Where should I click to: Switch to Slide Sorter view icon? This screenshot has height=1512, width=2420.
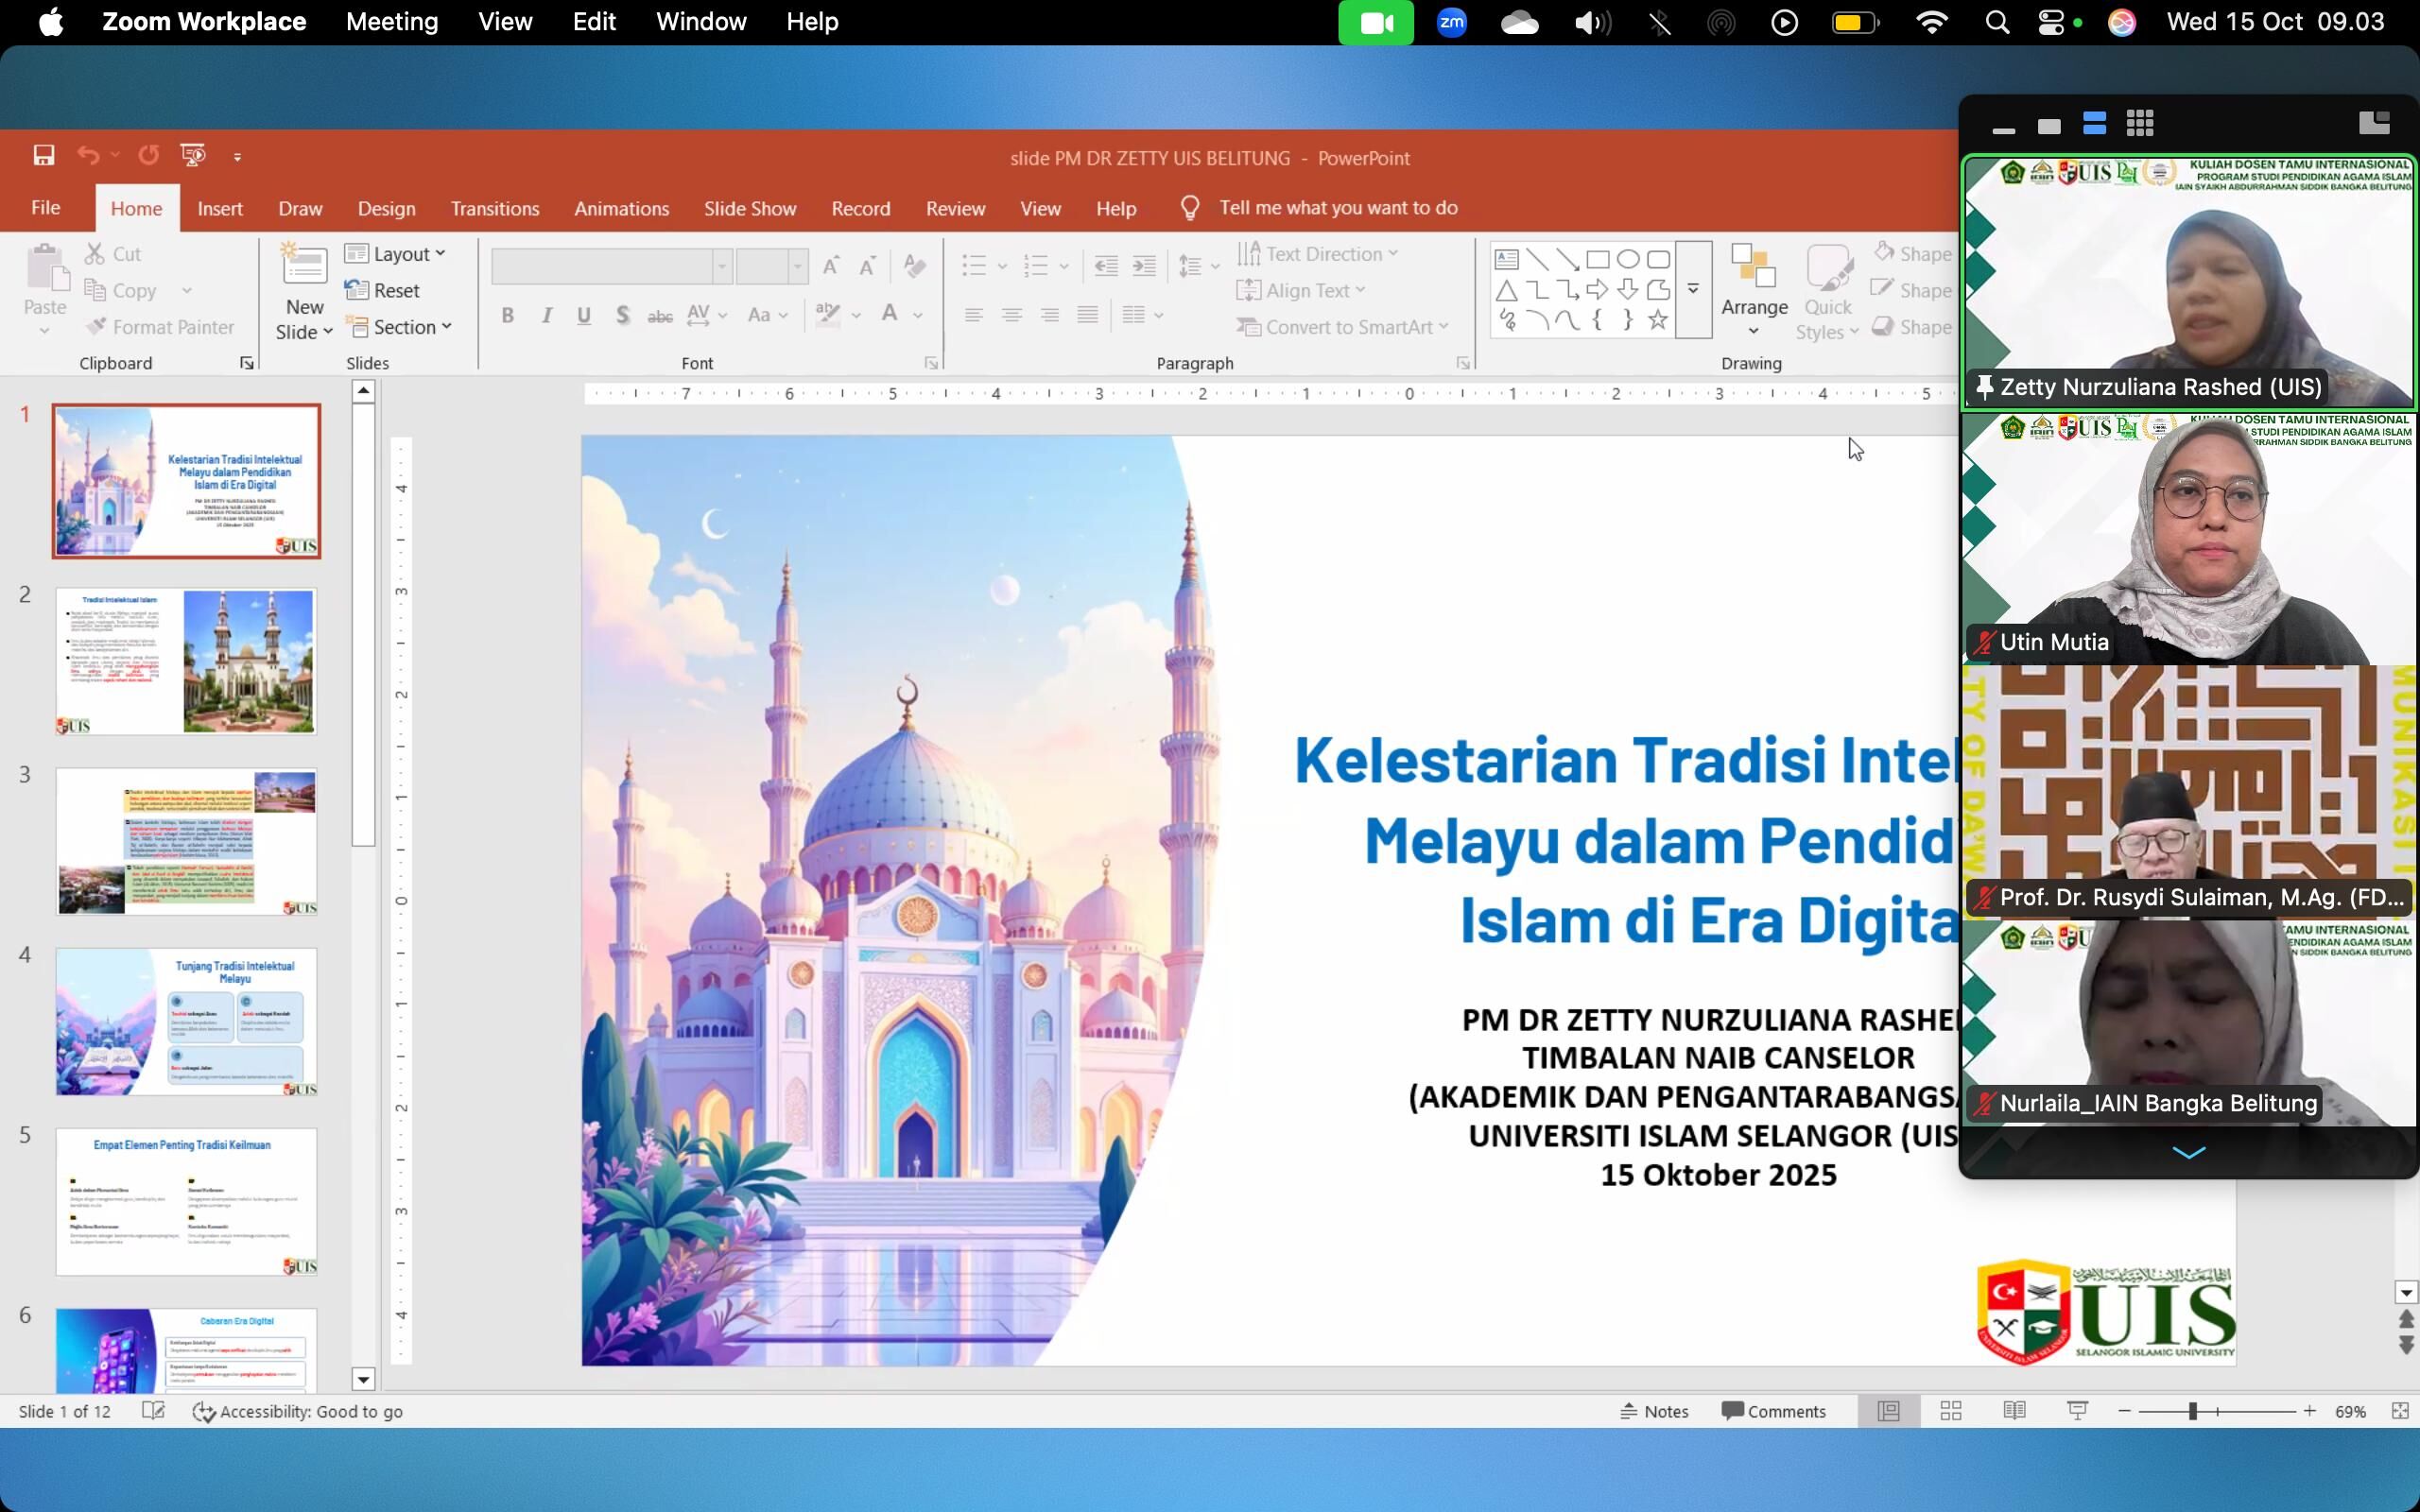tap(1951, 1411)
